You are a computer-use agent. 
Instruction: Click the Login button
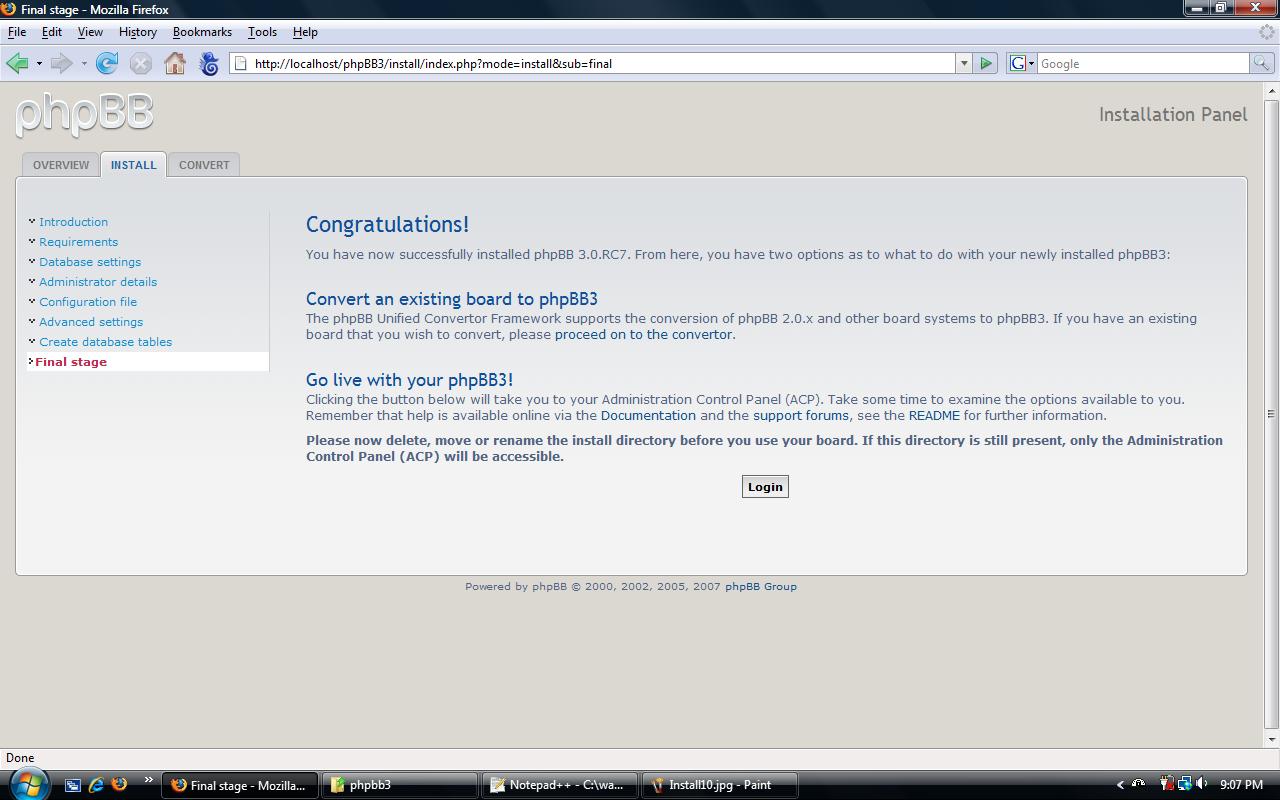point(765,487)
